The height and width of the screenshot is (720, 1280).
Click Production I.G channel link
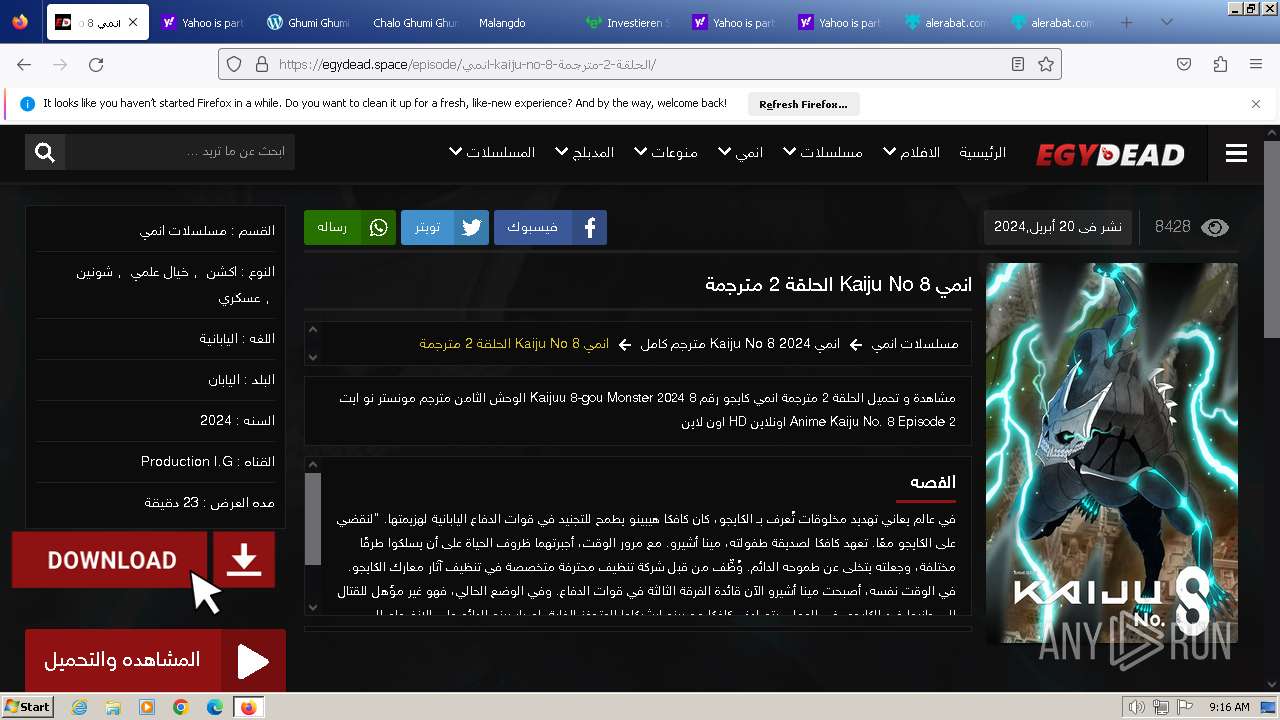pos(187,462)
